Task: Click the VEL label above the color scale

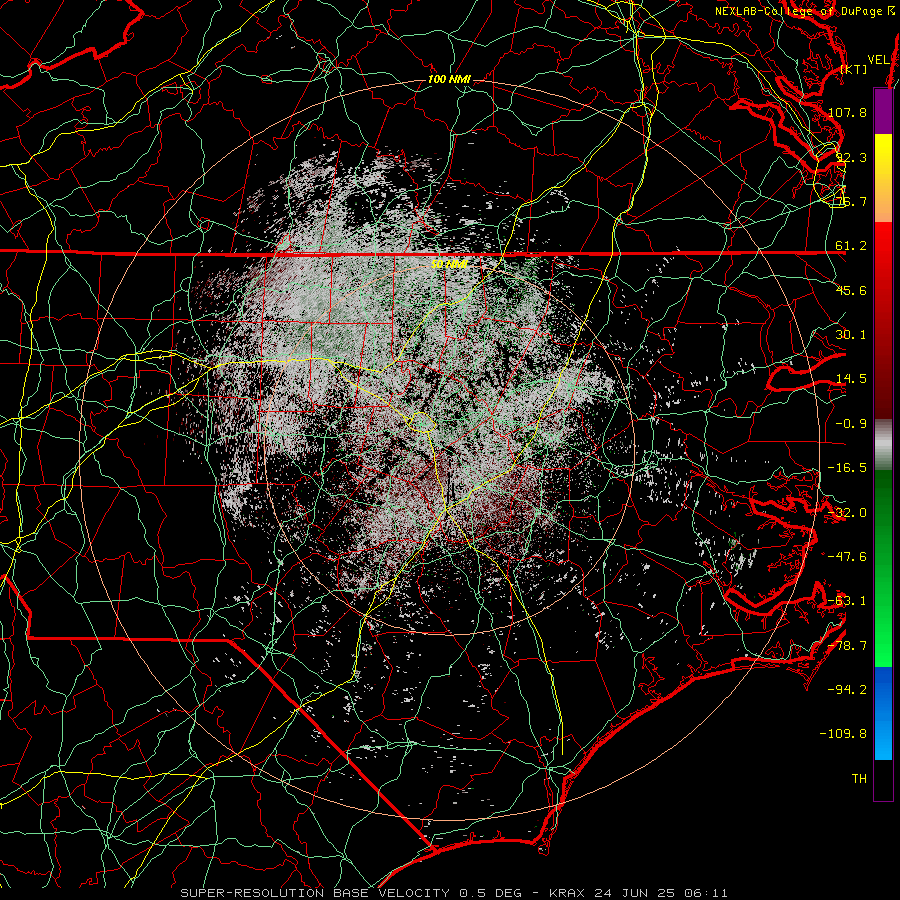Action: (x=878, y=60)
